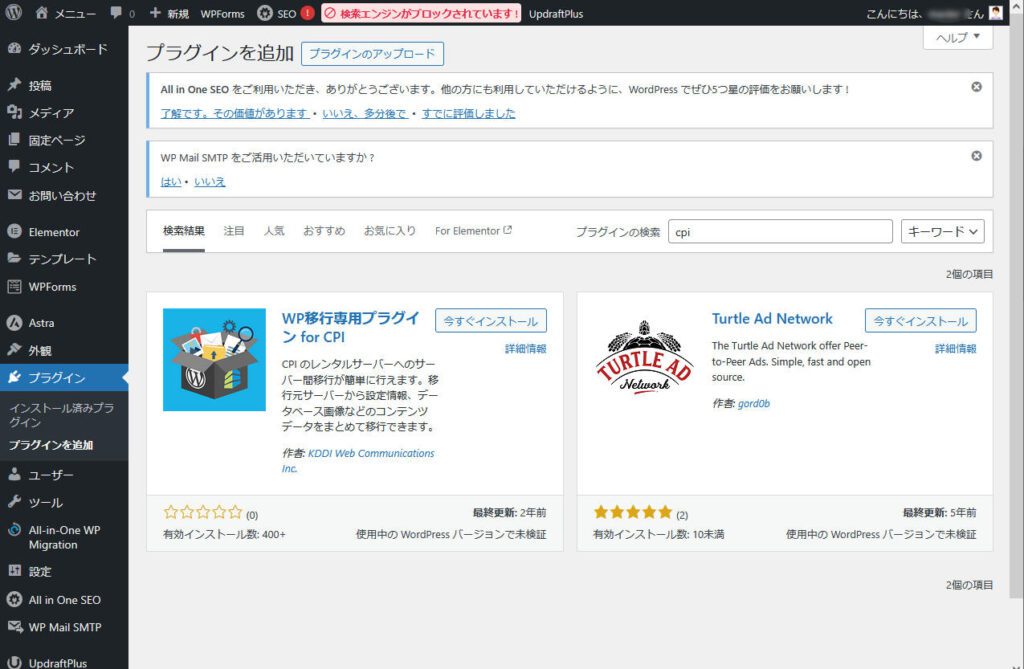Click 了解です。その価値があります link

point(235,113)
